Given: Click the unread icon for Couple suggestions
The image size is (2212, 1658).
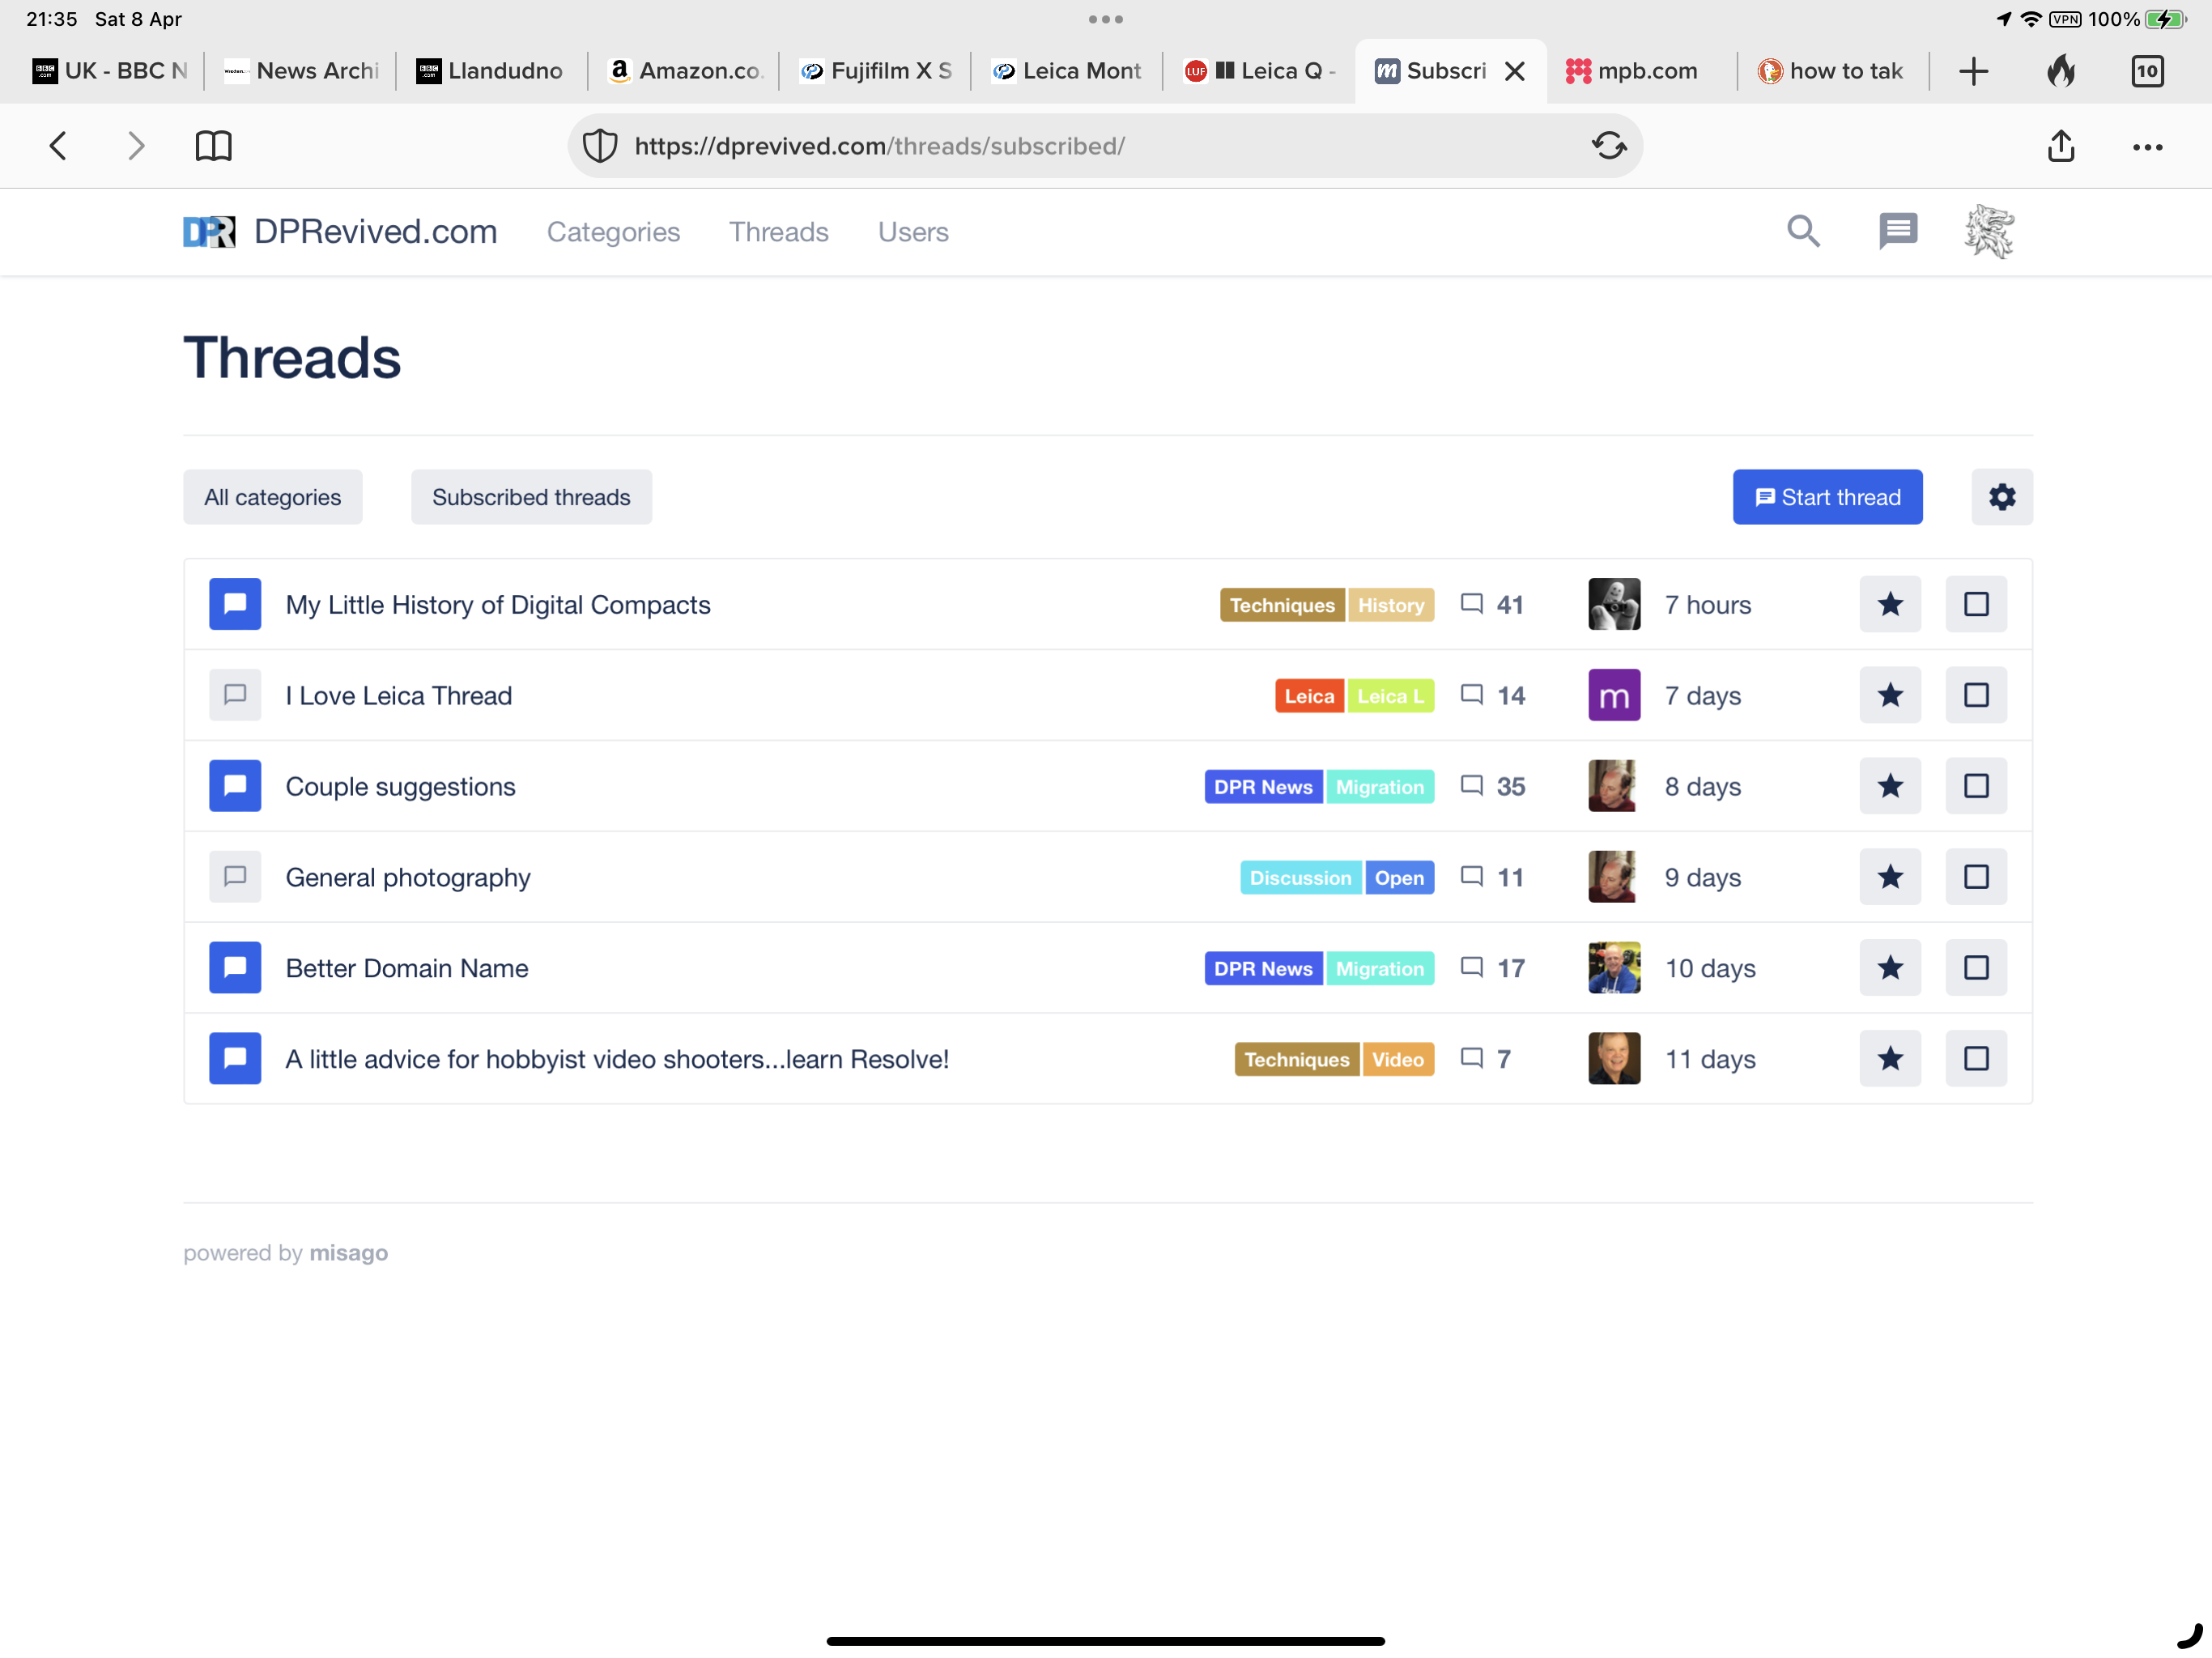Looking at the screenshot, I should 235,786.
